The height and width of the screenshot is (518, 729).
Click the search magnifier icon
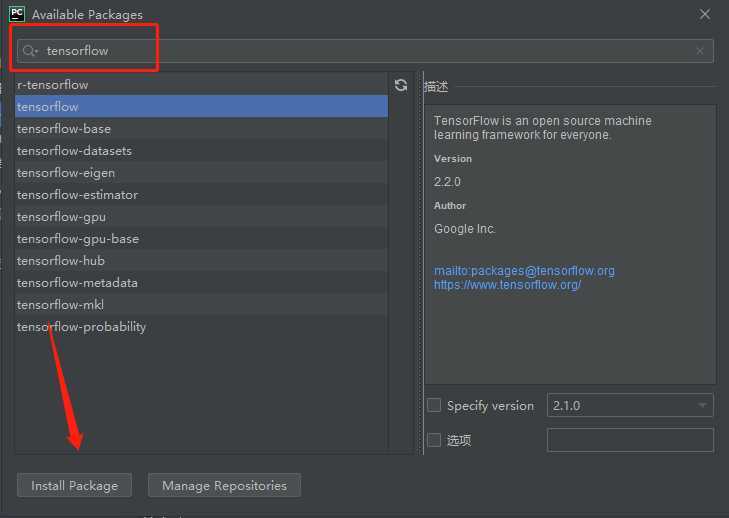pyautogui.click(x=30, y=51)
